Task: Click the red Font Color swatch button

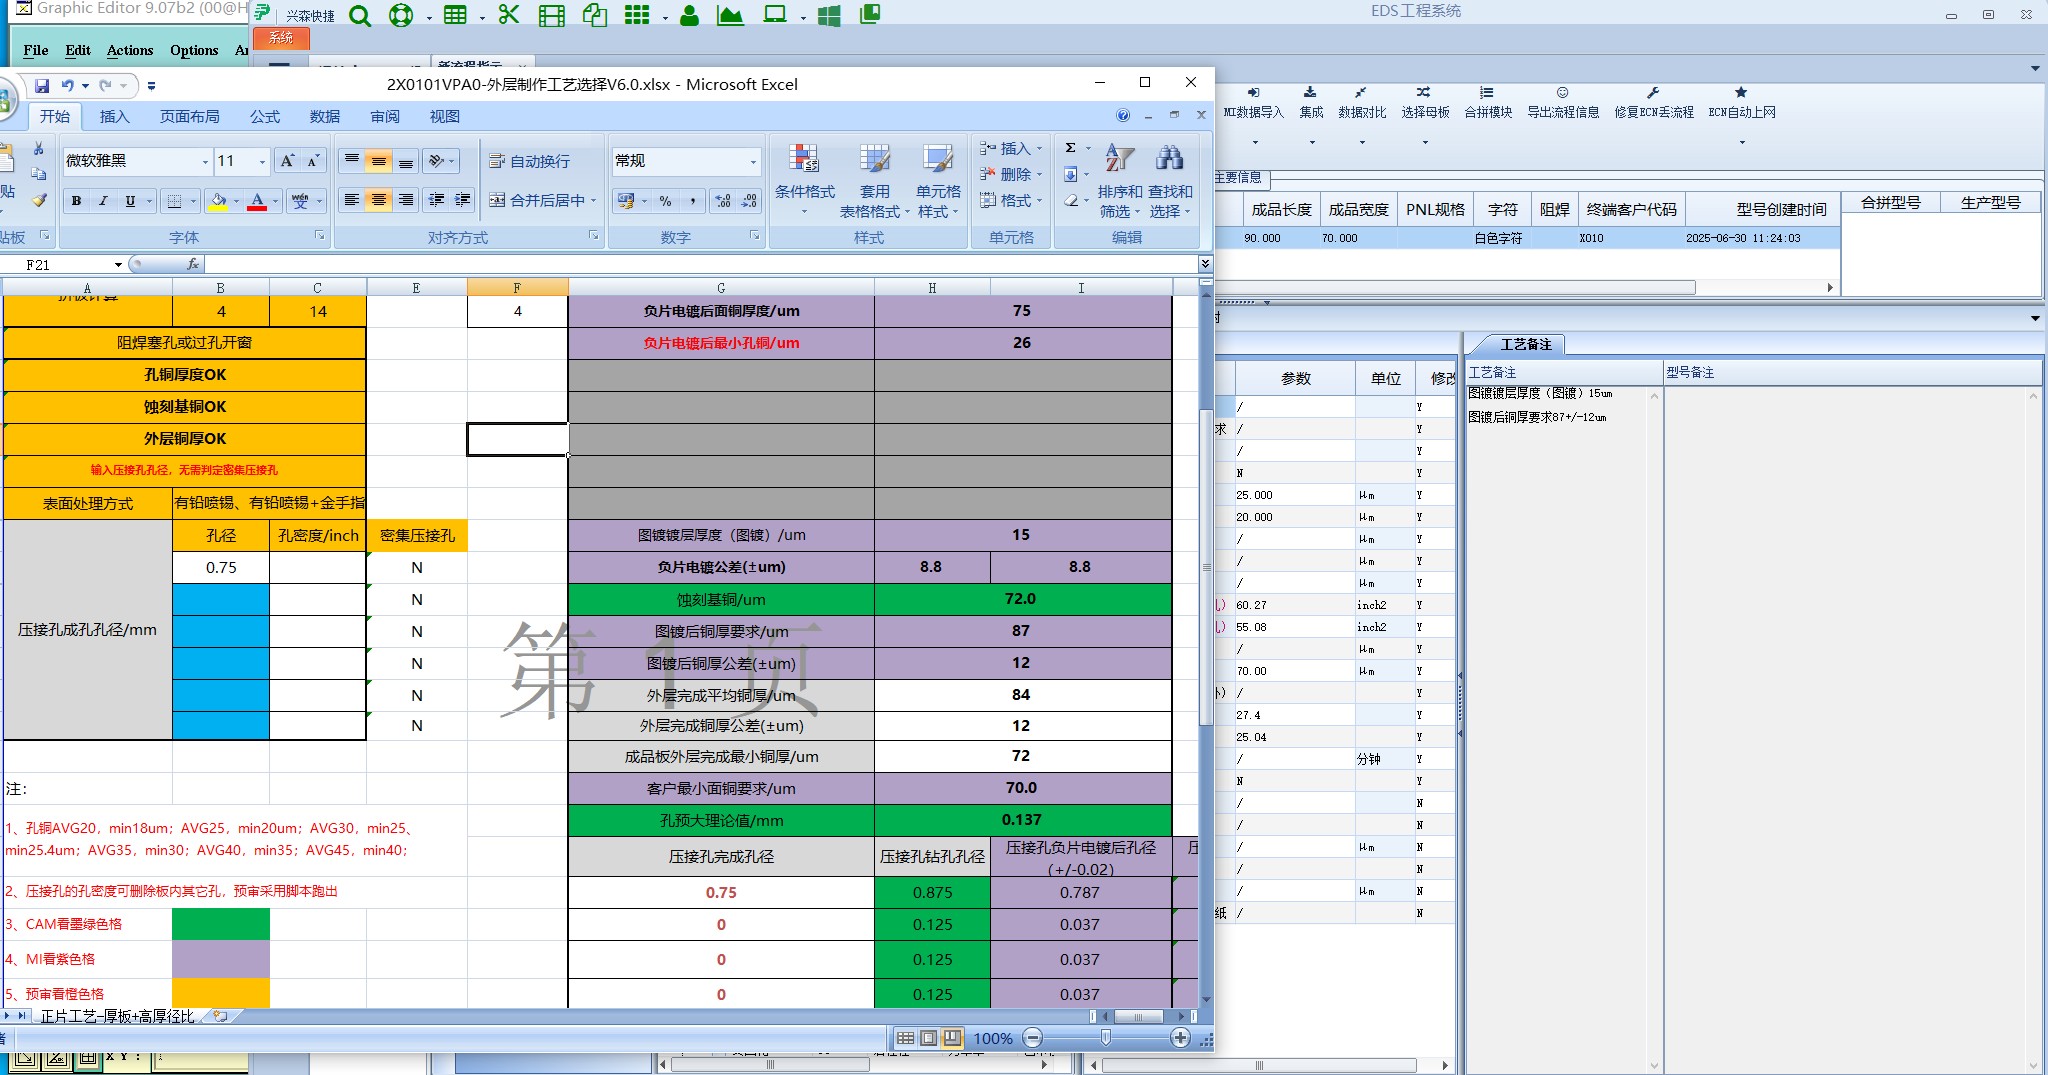Action: pos(257,201)
